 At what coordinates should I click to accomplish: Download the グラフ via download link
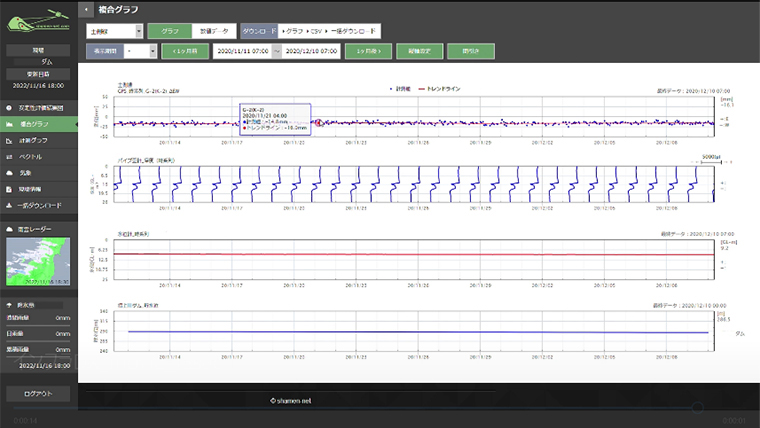pyautogui.click(x=292, y=31)
